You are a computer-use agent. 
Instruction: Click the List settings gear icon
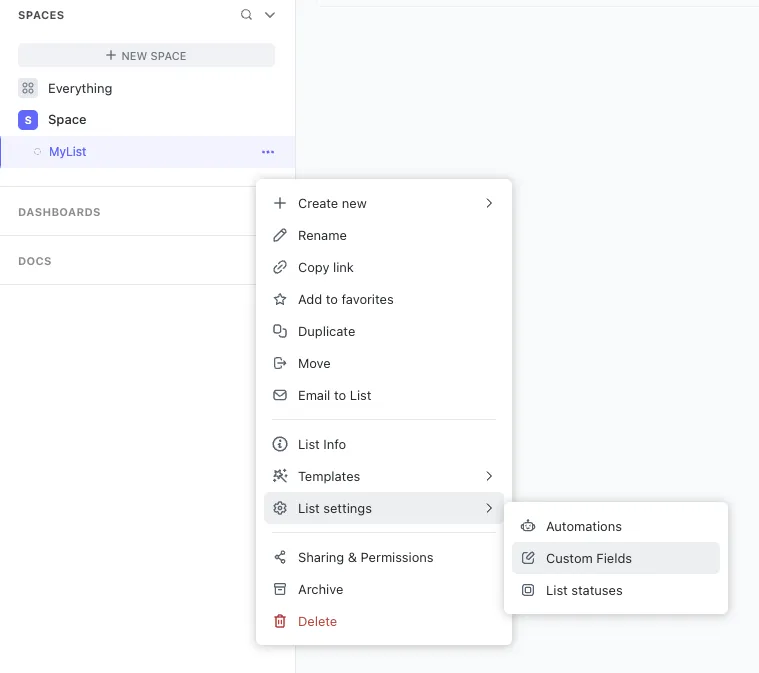coord(280,508)
